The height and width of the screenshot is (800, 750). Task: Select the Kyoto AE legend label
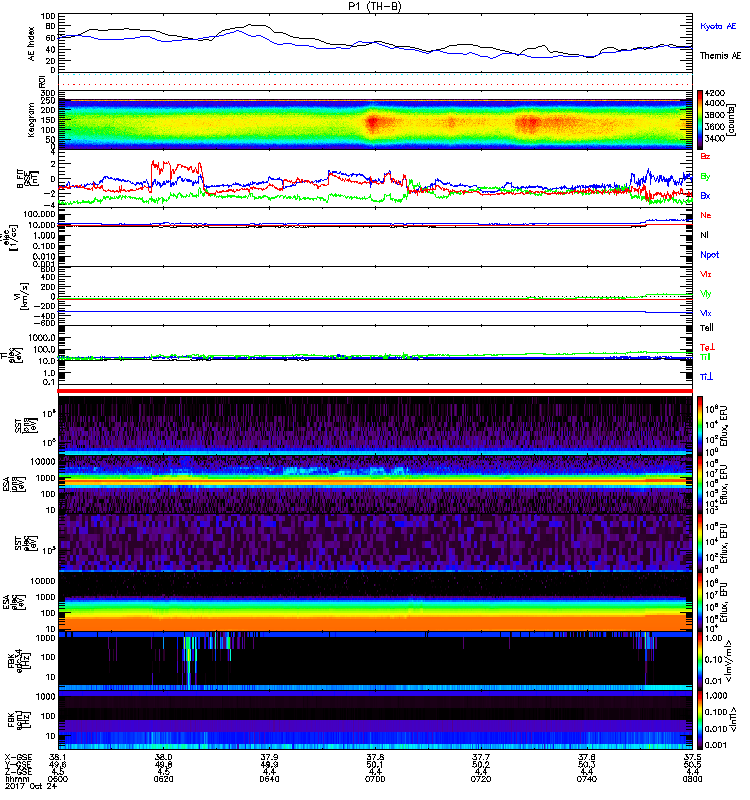(718, 26)
